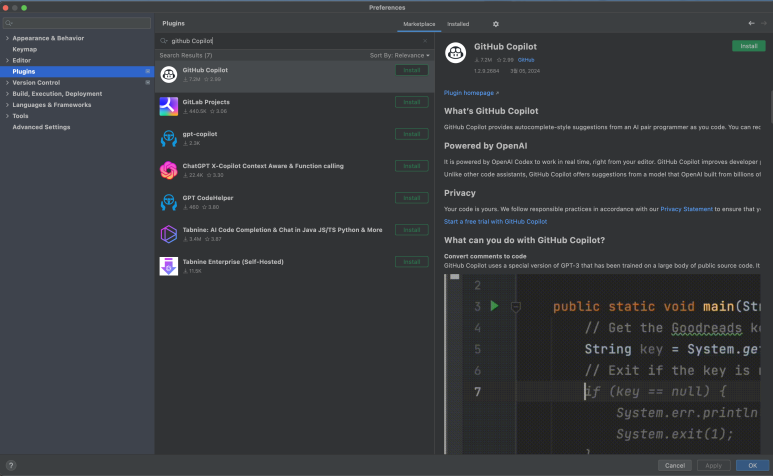773x476 pixels.
Task: Click the plugin search field with github Copilot
Action: coord(294,41)
